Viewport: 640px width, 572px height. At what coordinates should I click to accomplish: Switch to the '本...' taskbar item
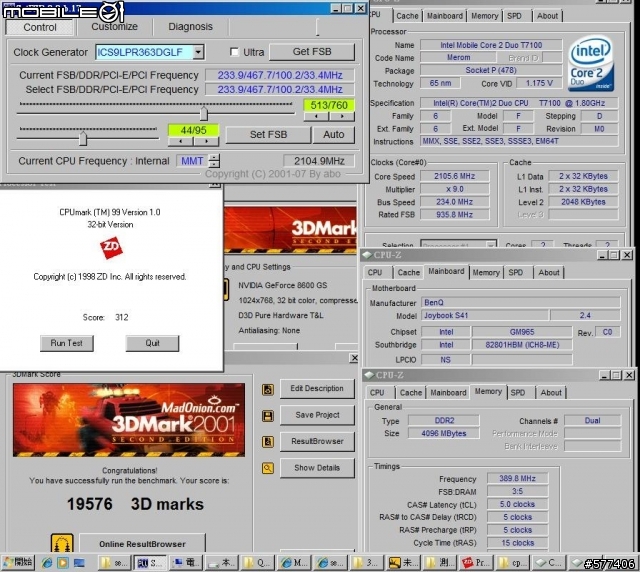(222, 563)
